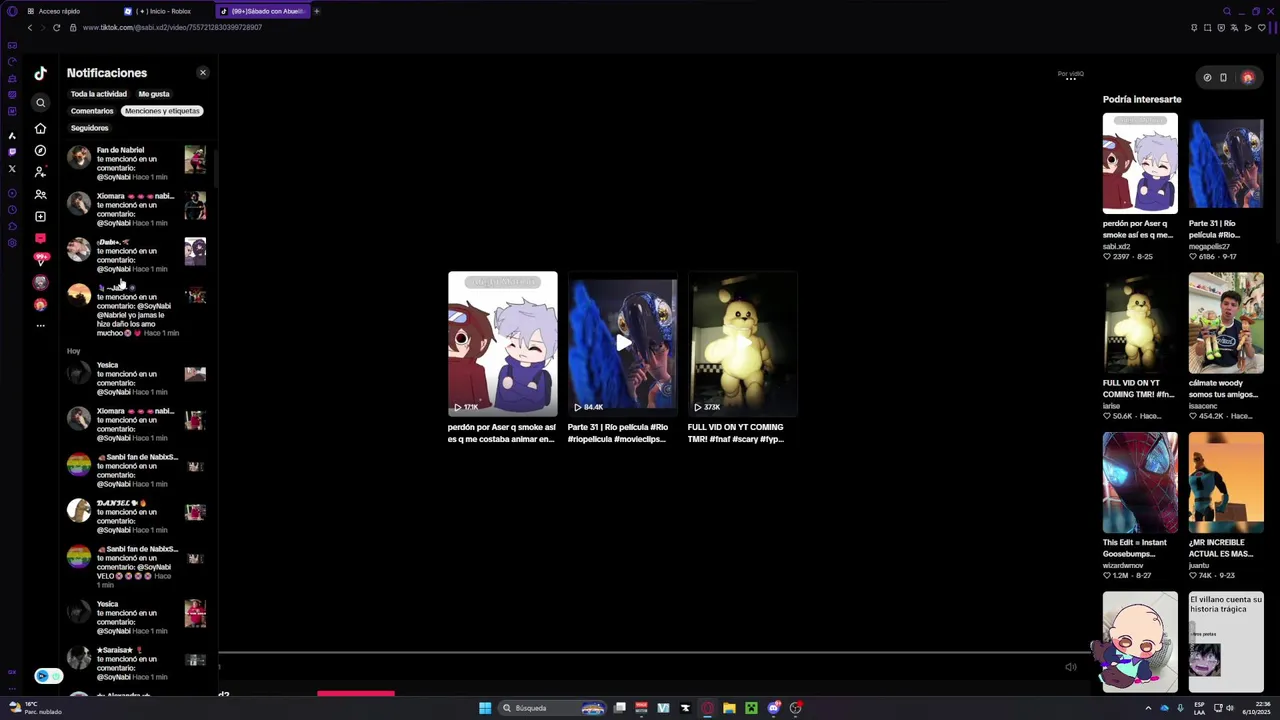Select the Menciones y etiquetas filter
Viewport: 1280px width, 720px height.
click(163, 111)
